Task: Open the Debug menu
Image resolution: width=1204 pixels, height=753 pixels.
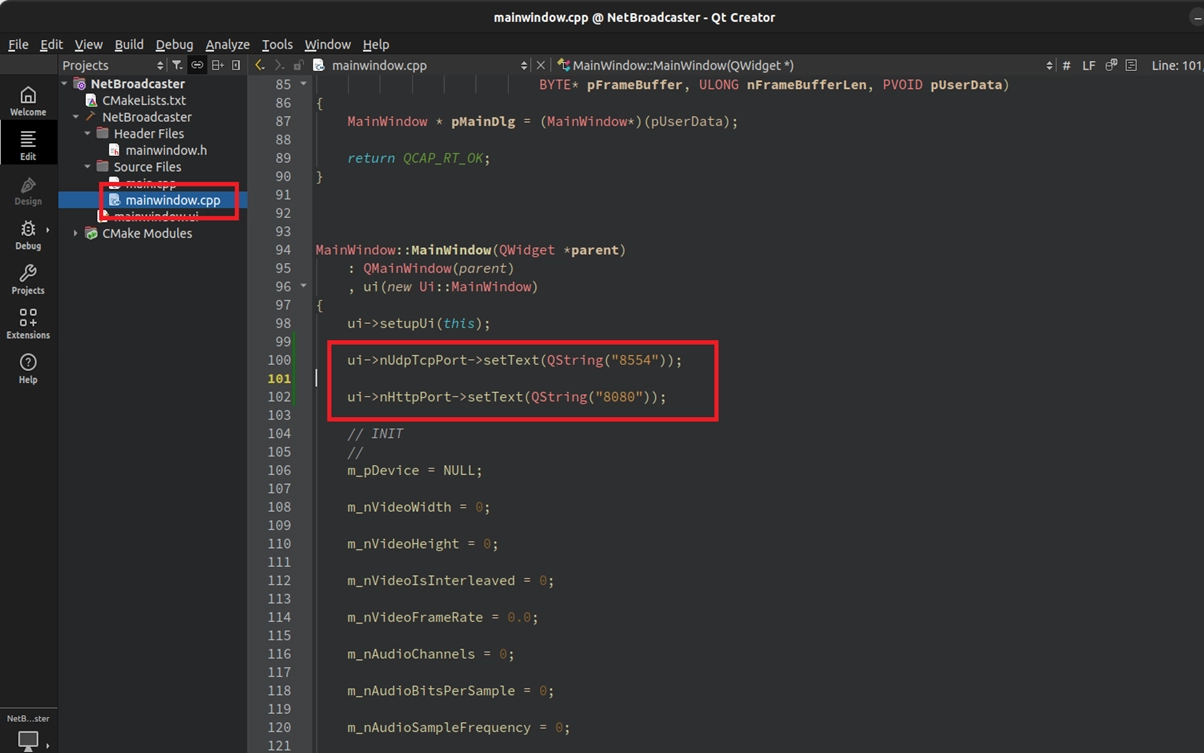Action: [174, 44]
